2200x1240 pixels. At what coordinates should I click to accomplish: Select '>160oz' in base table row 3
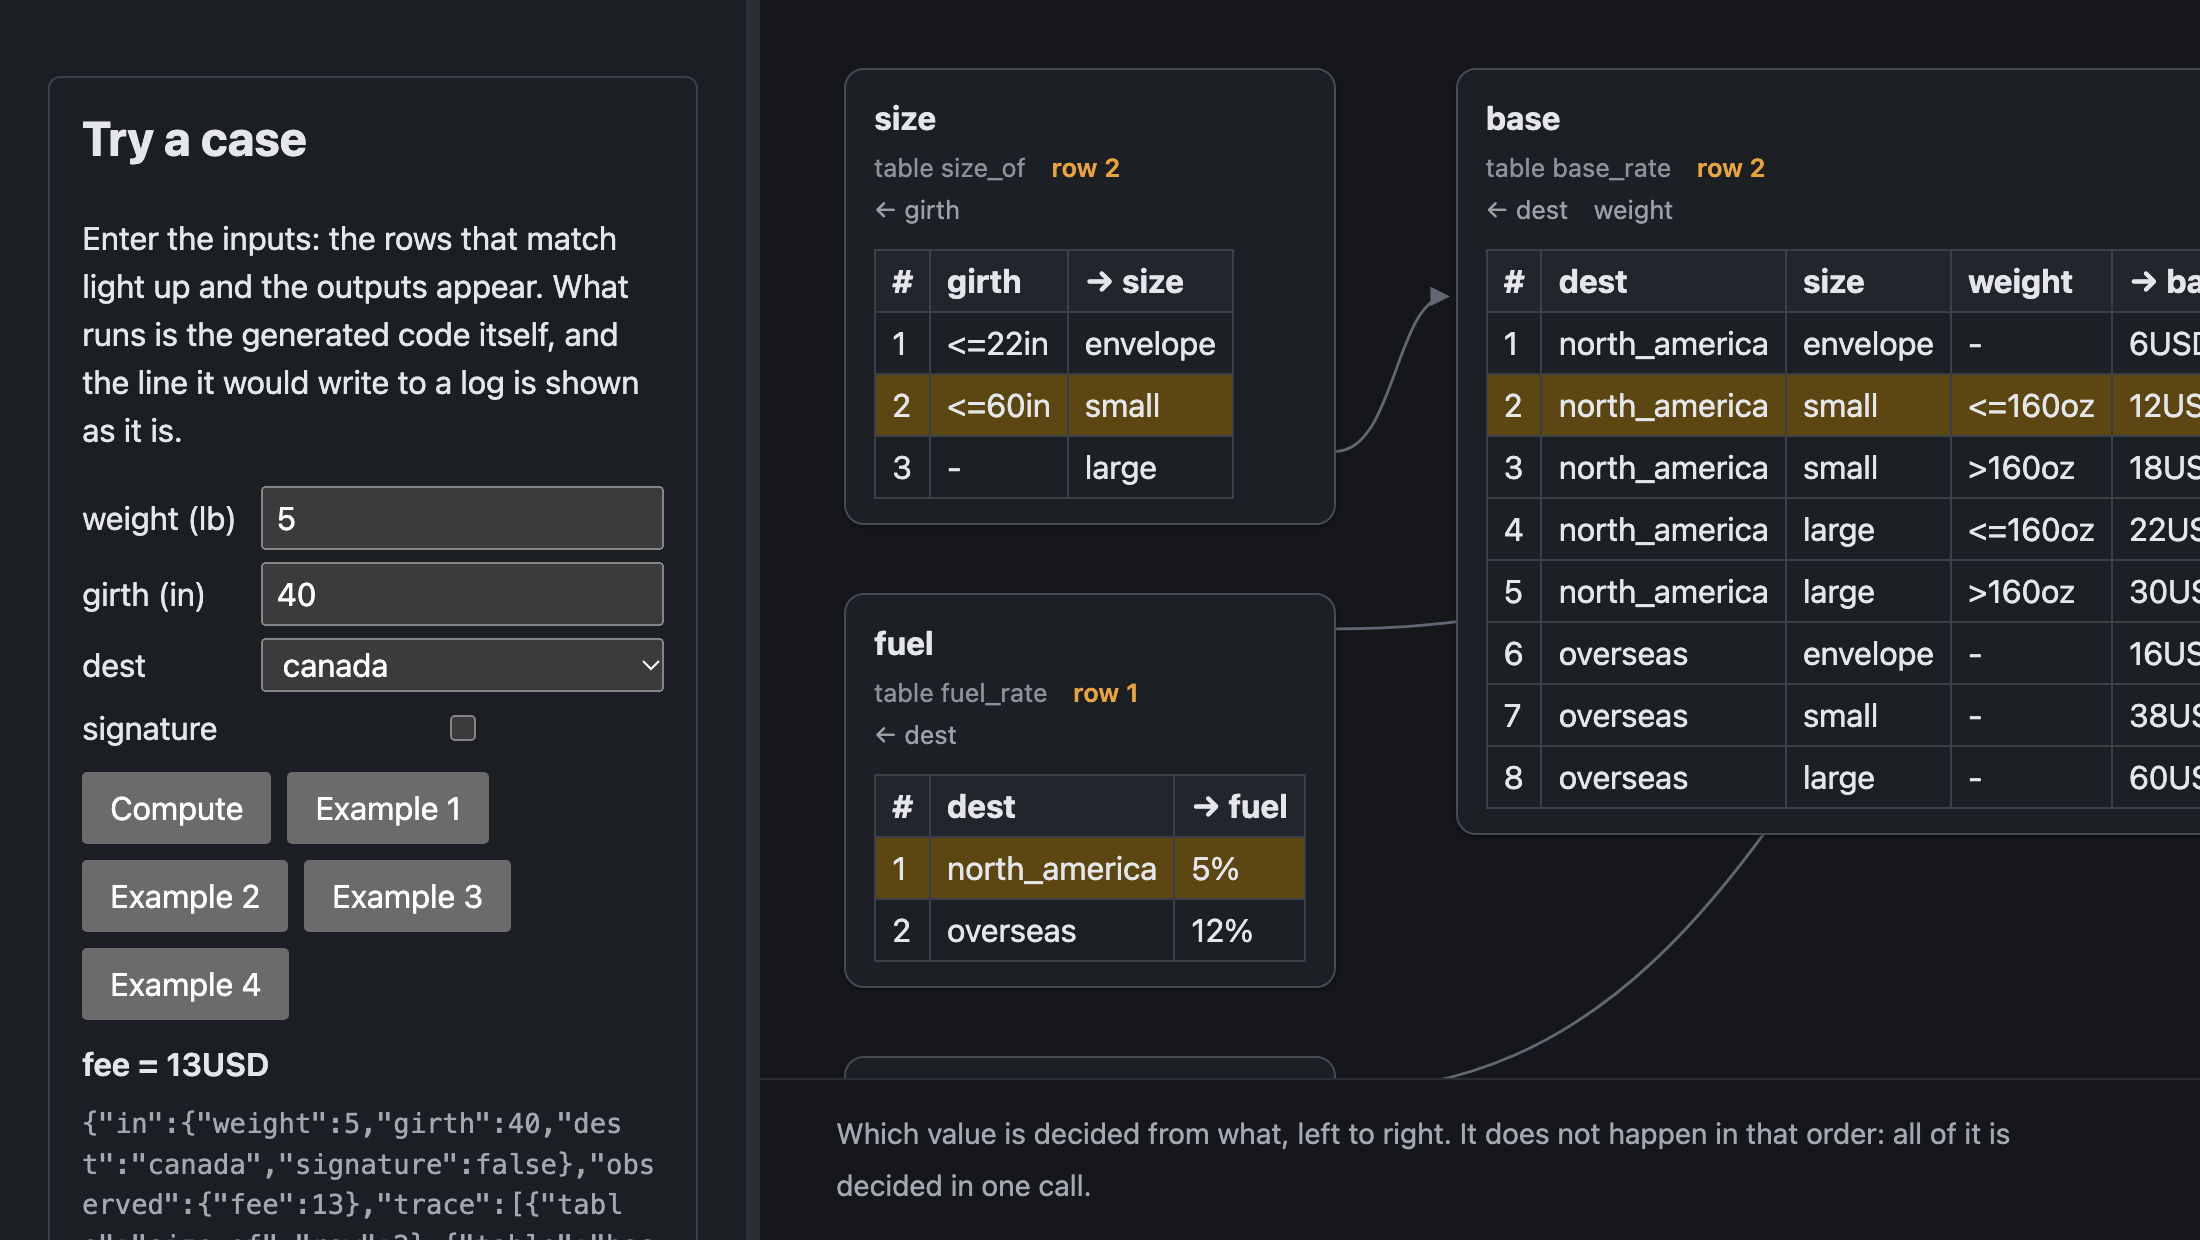click(x=2030, y=468)
